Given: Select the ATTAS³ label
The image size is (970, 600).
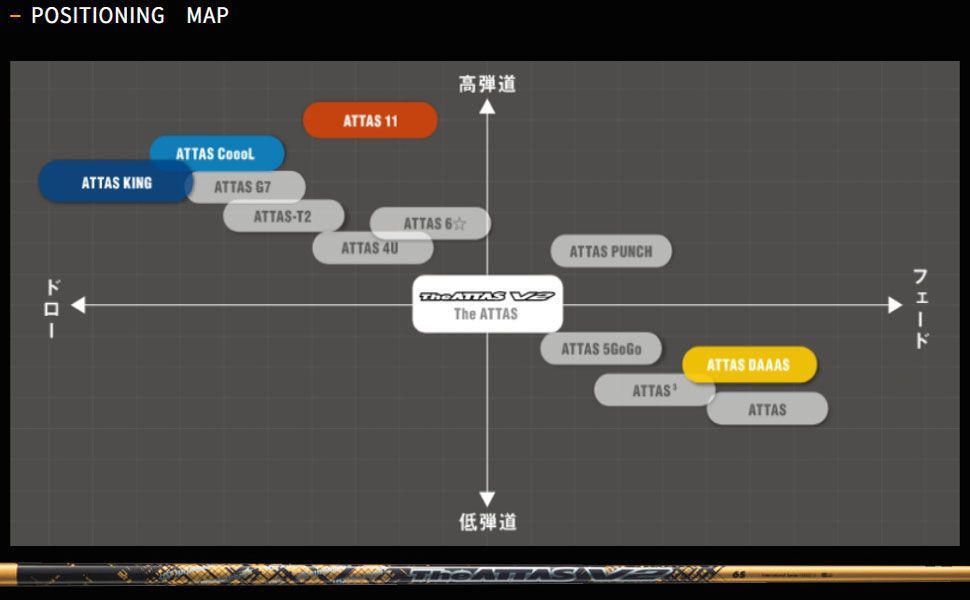Looking at the screenshot, I should (655, 390).
